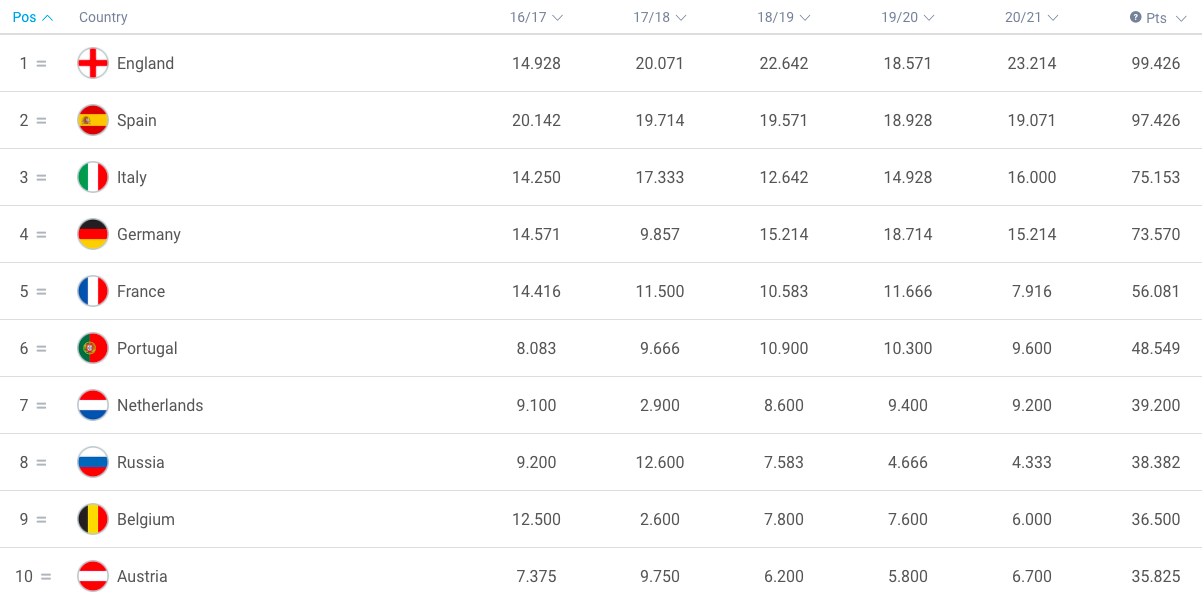Open the France country link
Screen dimensions: 1202x604
[141, 291]
